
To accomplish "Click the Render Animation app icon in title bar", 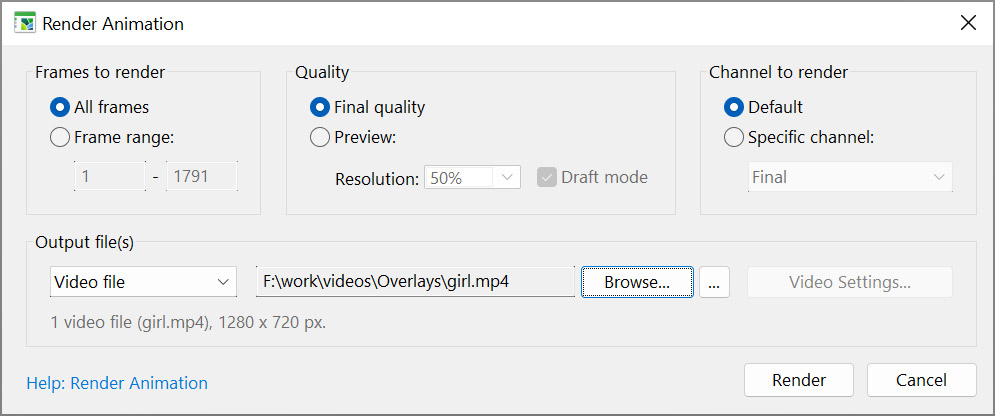I will coord(24,23).
